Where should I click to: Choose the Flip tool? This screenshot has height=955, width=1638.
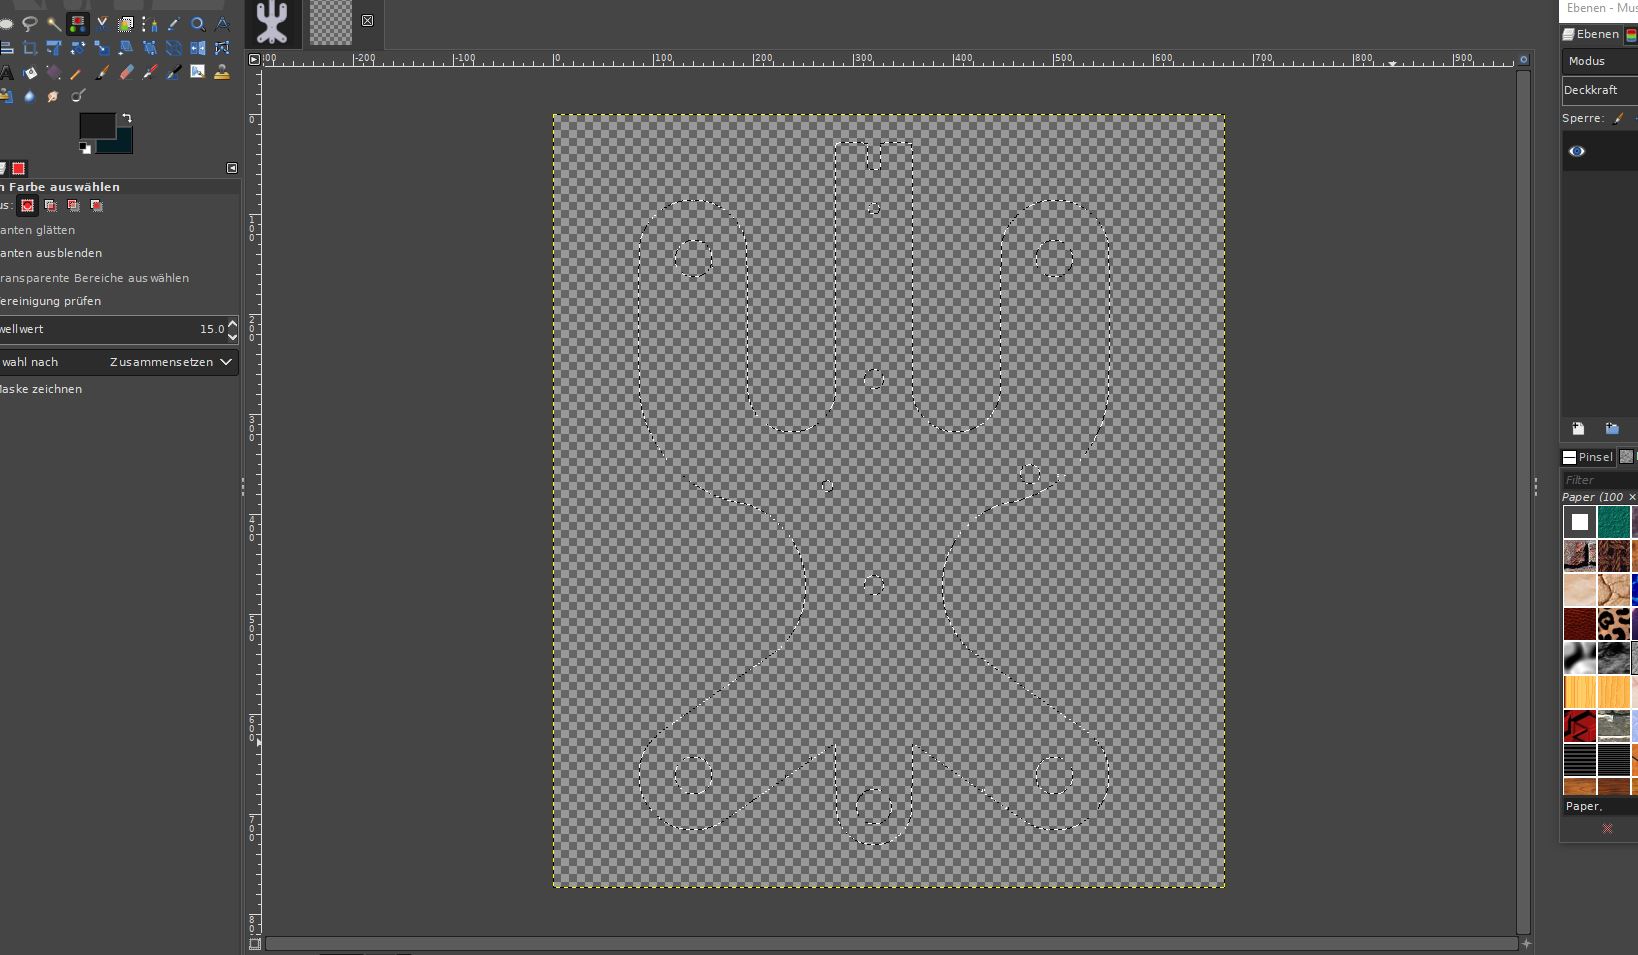(198, 48)
